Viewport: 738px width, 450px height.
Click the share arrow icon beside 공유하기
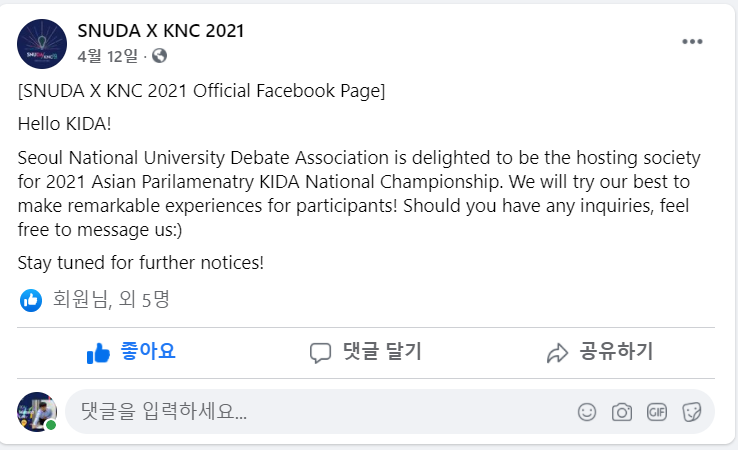557,353
